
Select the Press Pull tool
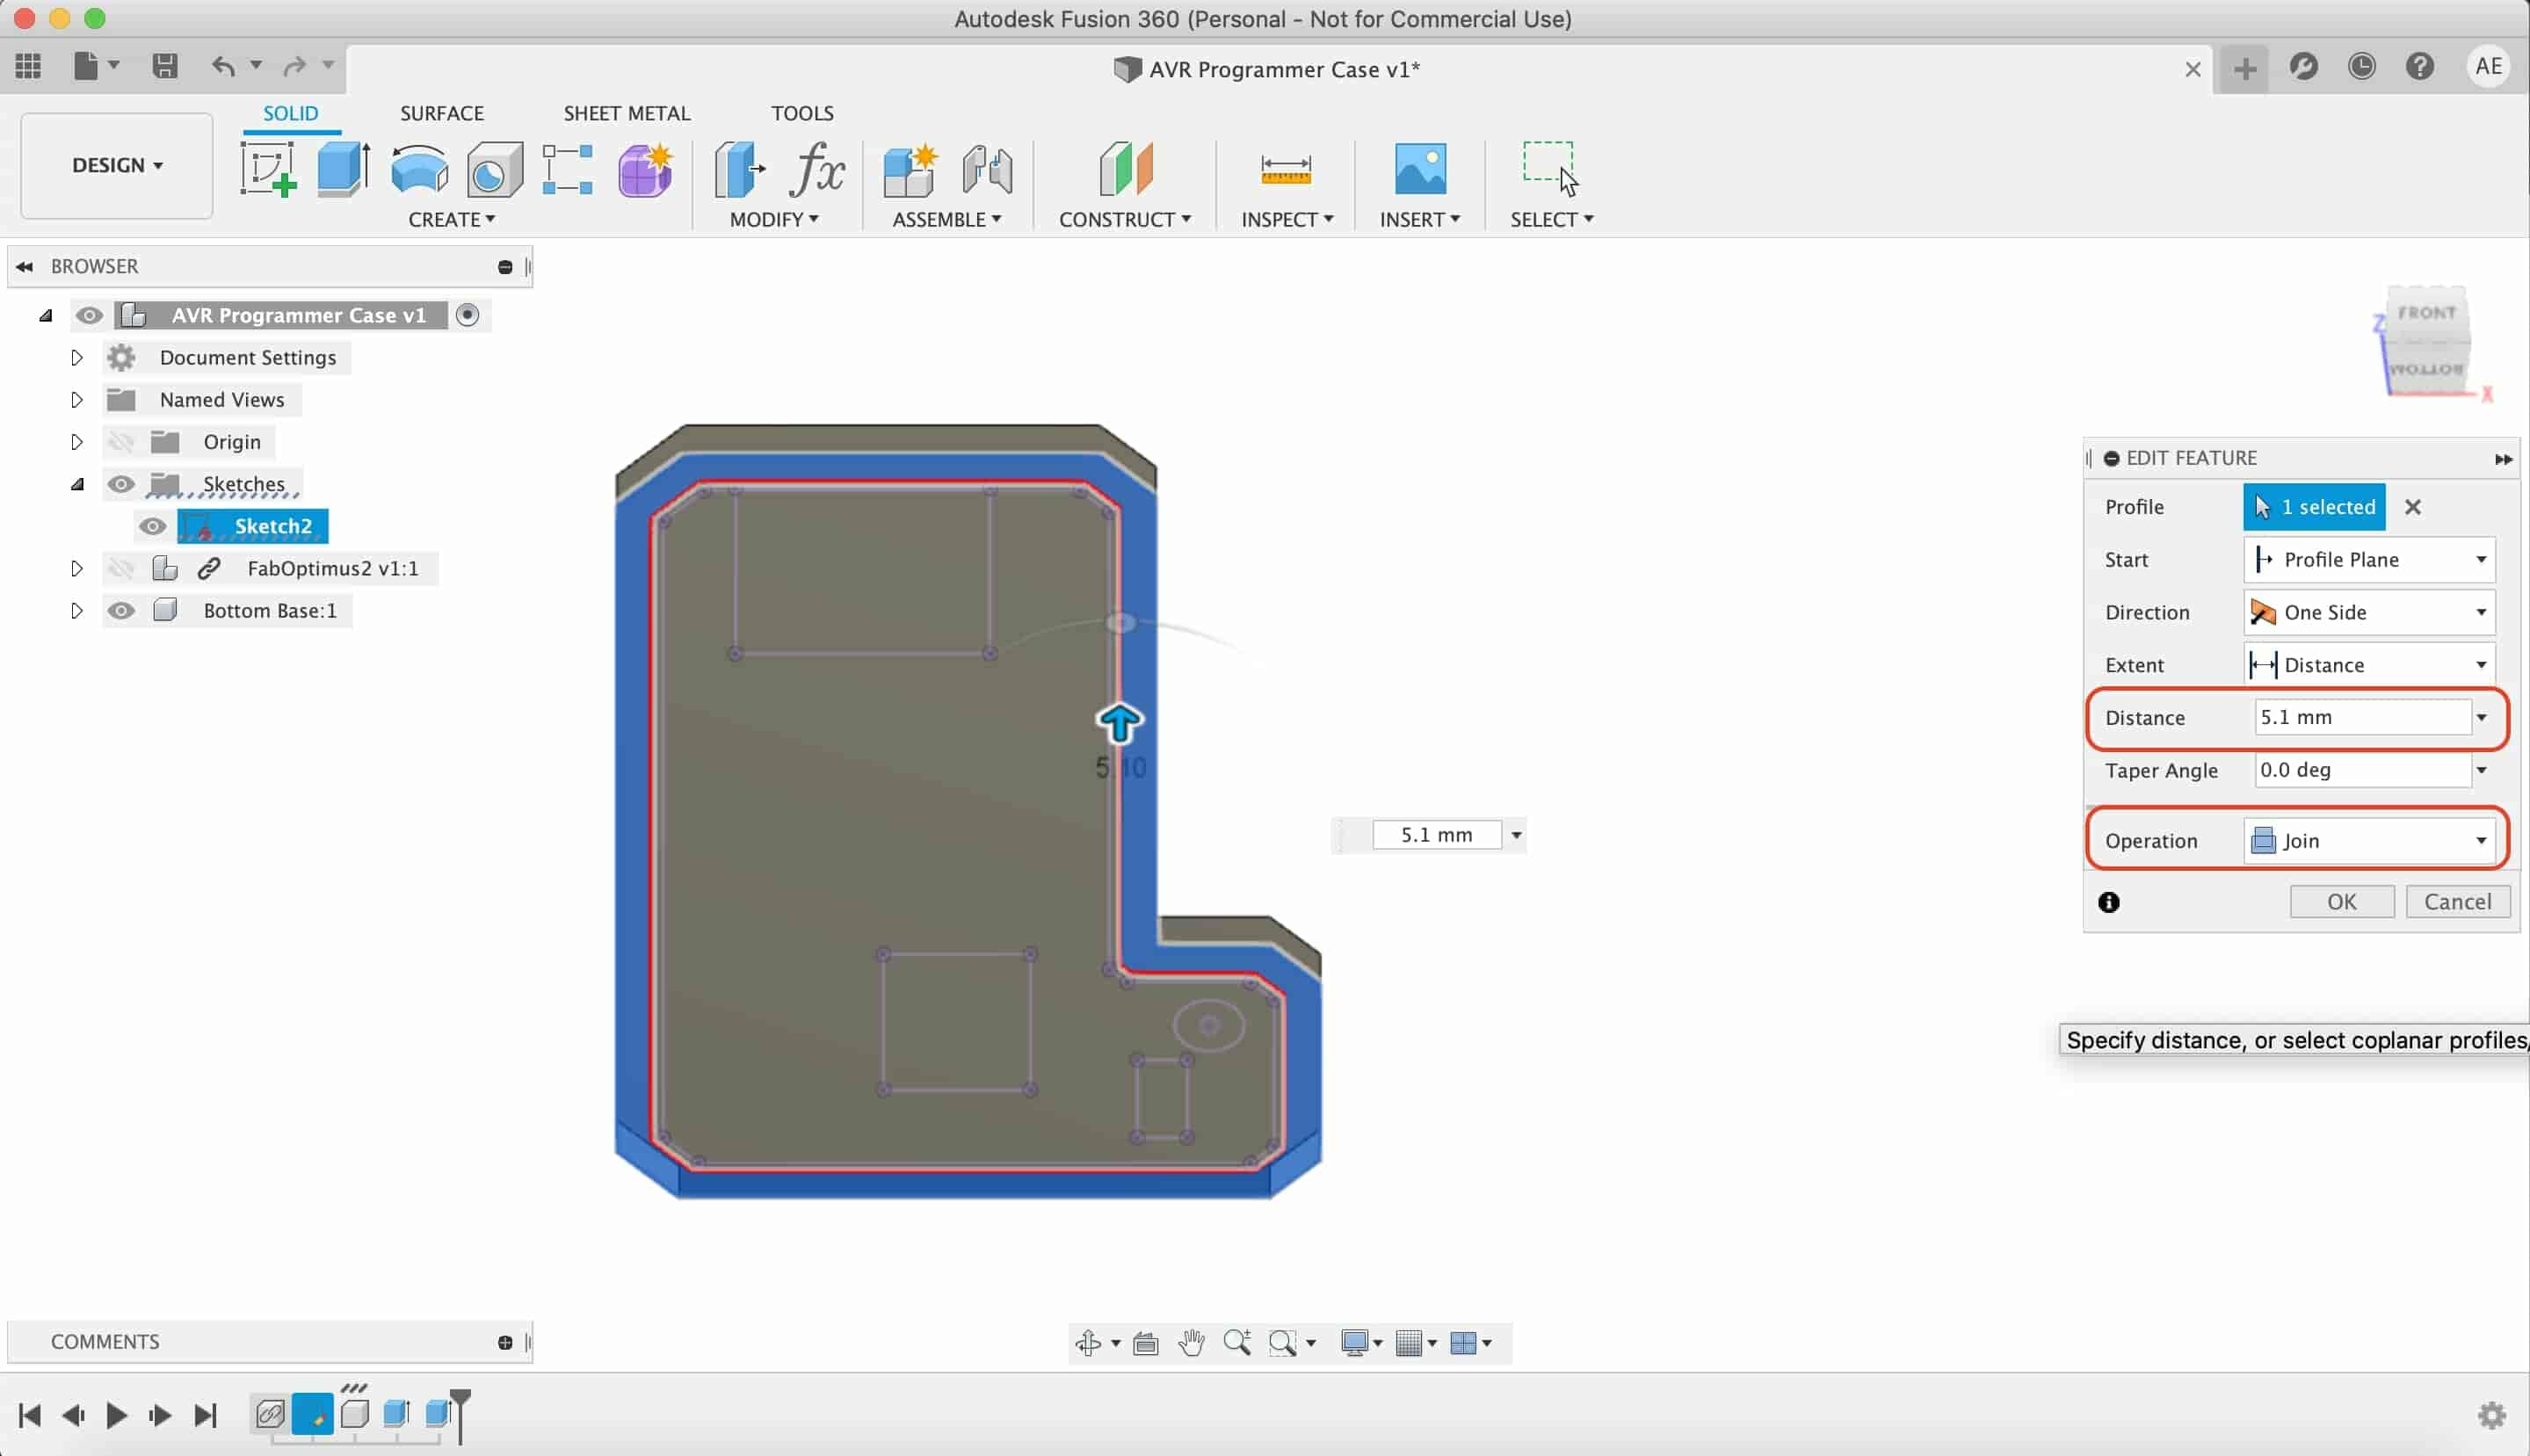point(739,168)
